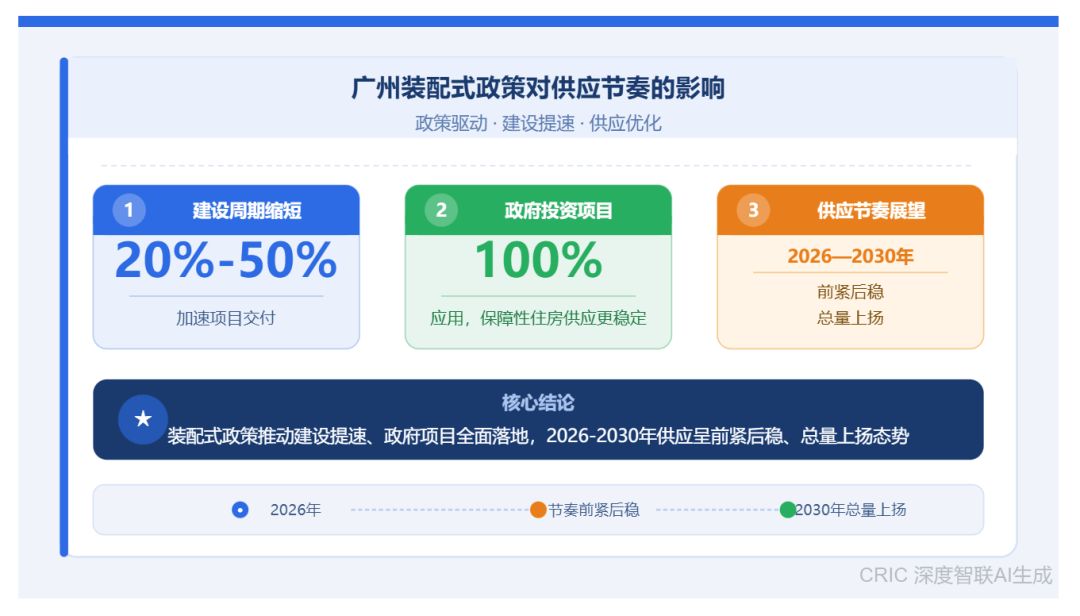The height and width of the screenshot is (616, 1080).
Task: Select the 供应节奏展望 card header
Action: 870,211
